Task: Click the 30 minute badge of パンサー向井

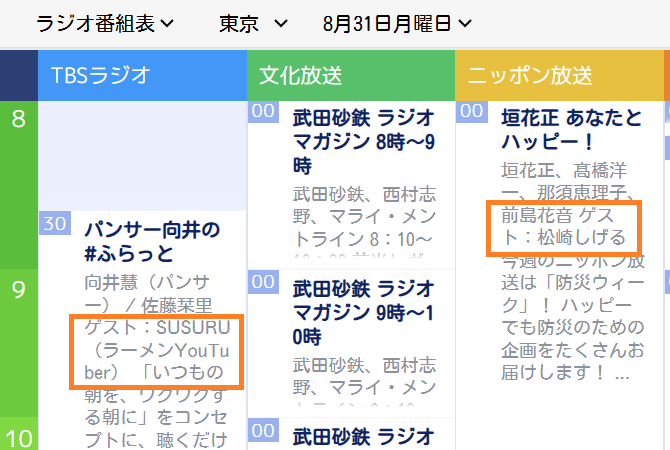Action: [55, 223]
